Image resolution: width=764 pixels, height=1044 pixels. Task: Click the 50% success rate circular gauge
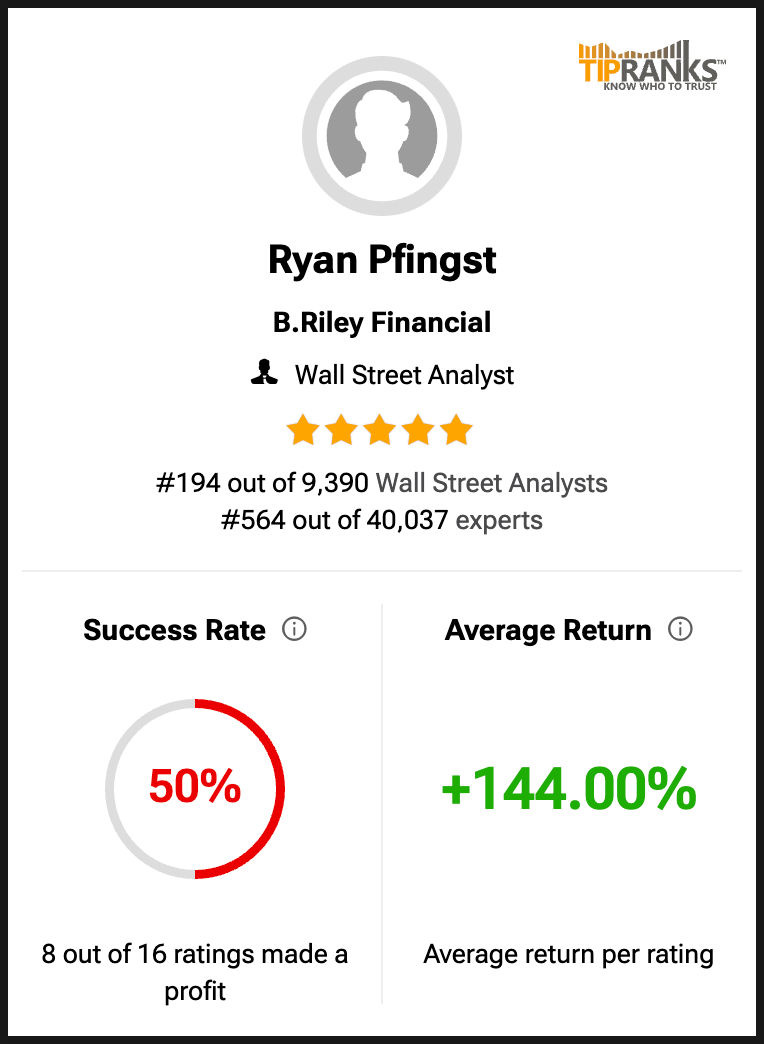[195, 788]
